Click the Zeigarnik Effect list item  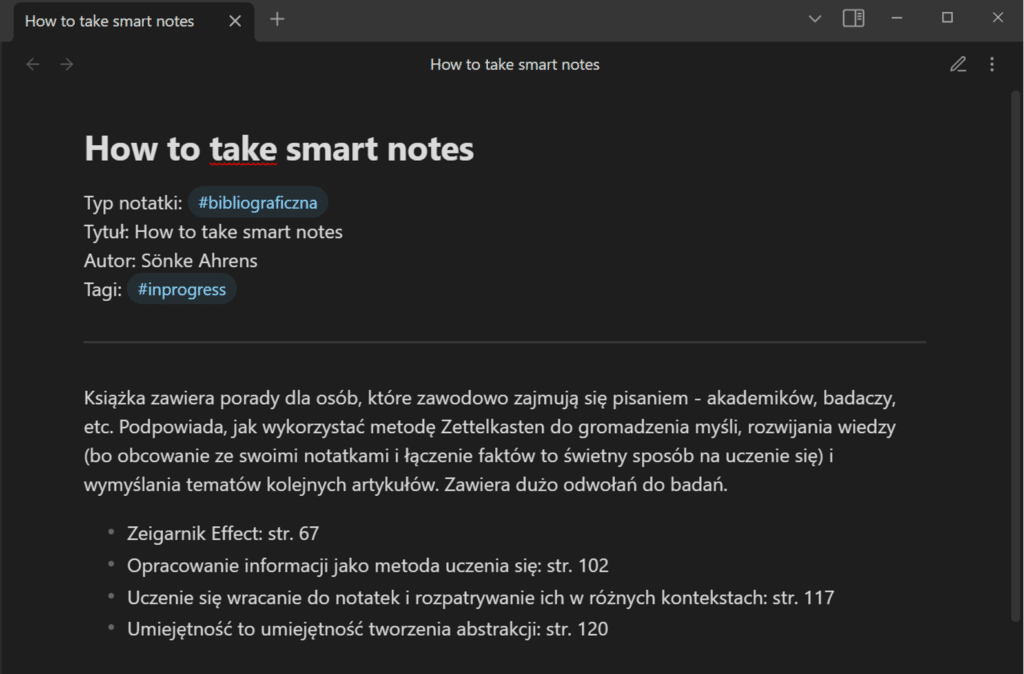(x=222, y=533)
